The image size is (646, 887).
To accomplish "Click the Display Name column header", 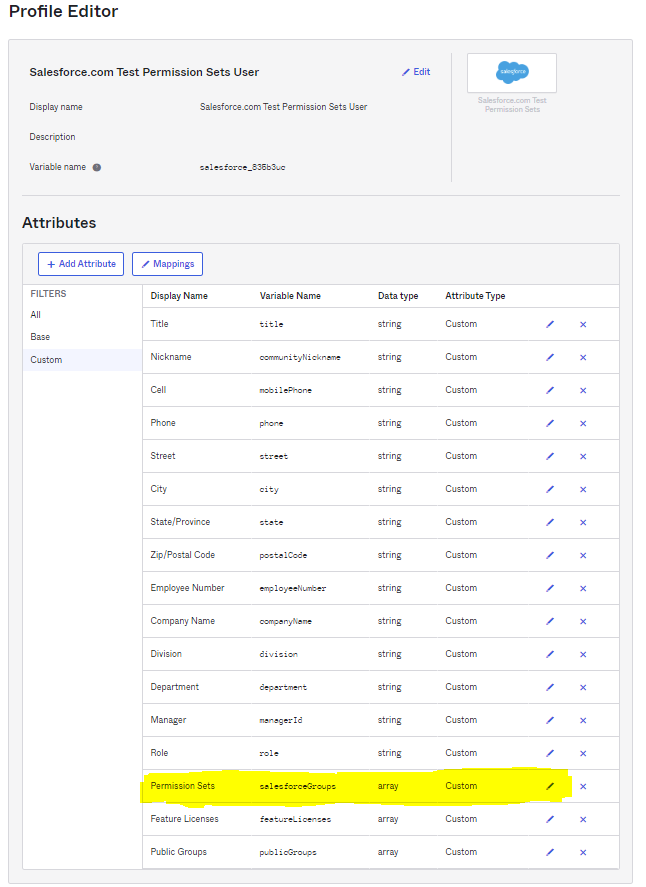I will pos(179,296).
